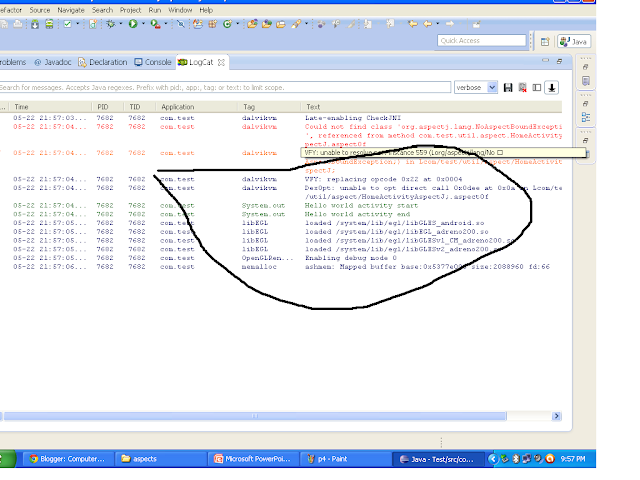Click the green Run button icon
Image resolution: width=640 pixels, height=480 pixels.
coord(133,24)
